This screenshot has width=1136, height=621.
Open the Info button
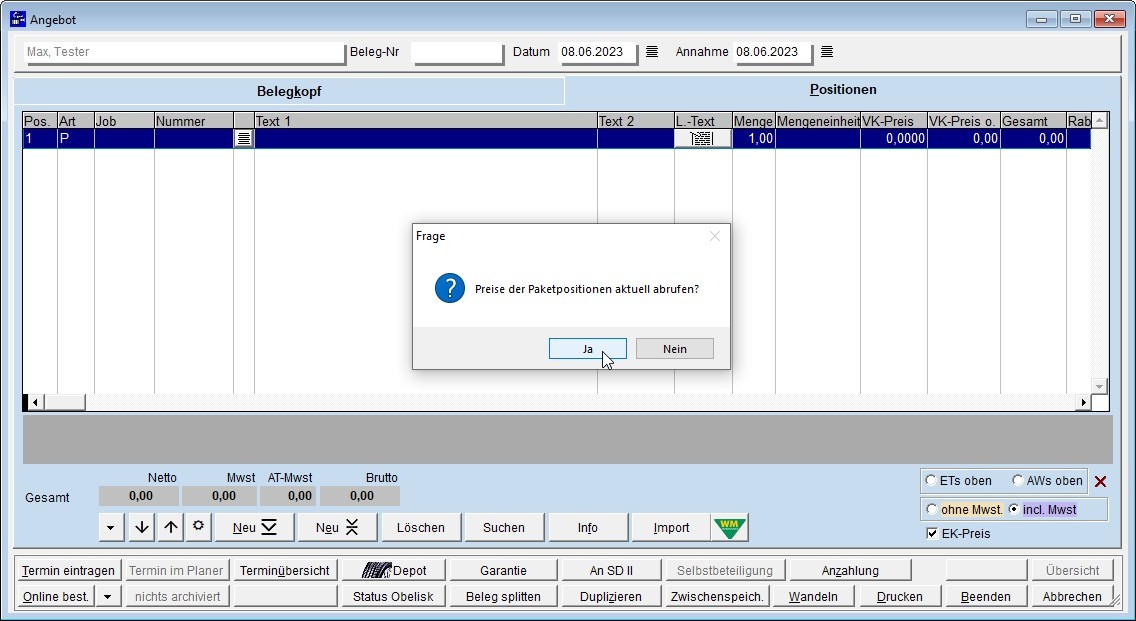tap(588, 528)
